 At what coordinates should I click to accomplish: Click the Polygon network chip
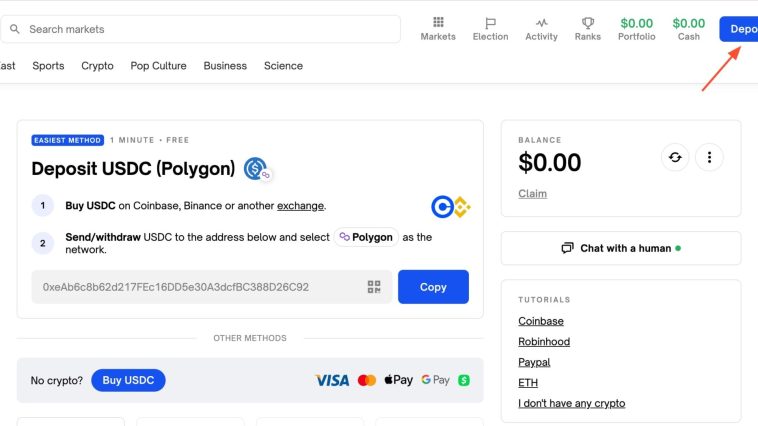366,237
